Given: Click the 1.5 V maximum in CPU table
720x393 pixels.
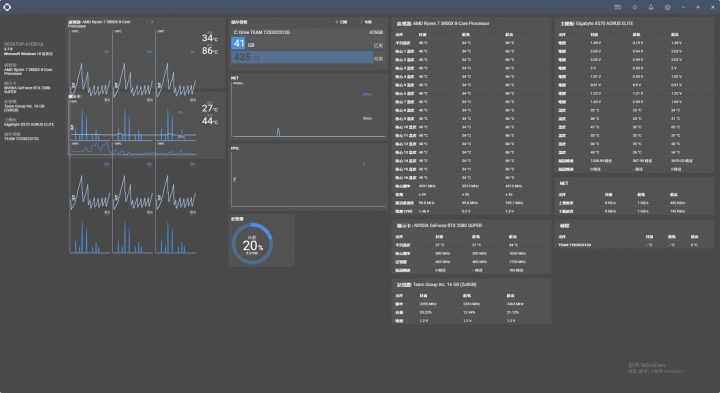Looking at the screenshot, I should coord(510,211).
